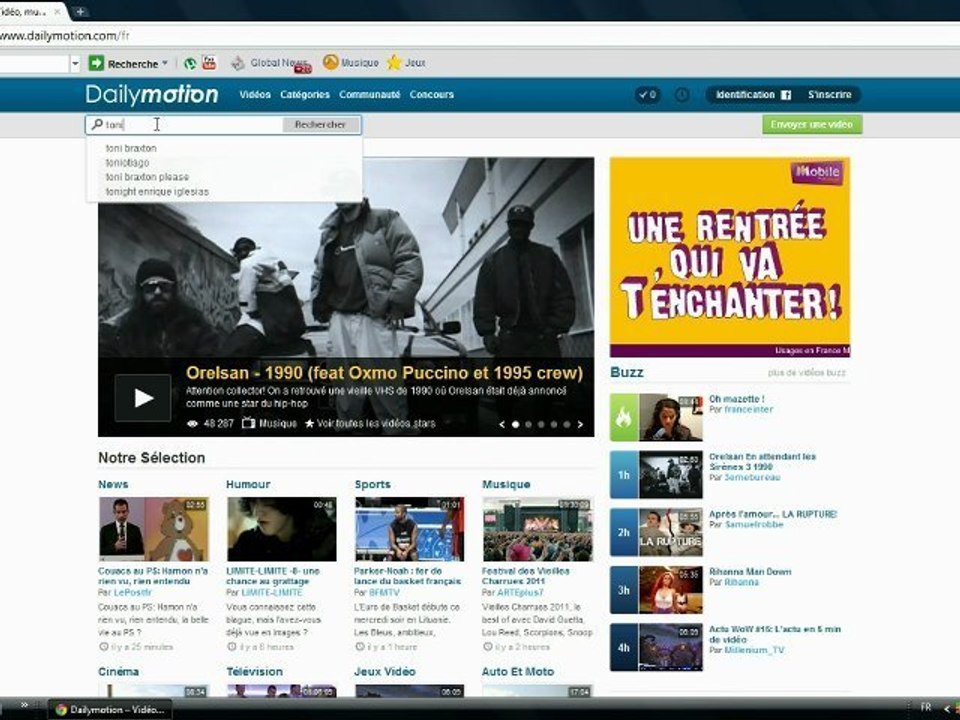Go to previous featured video arrow
This screenshot has height=720, width=960.
coord(502,424)
